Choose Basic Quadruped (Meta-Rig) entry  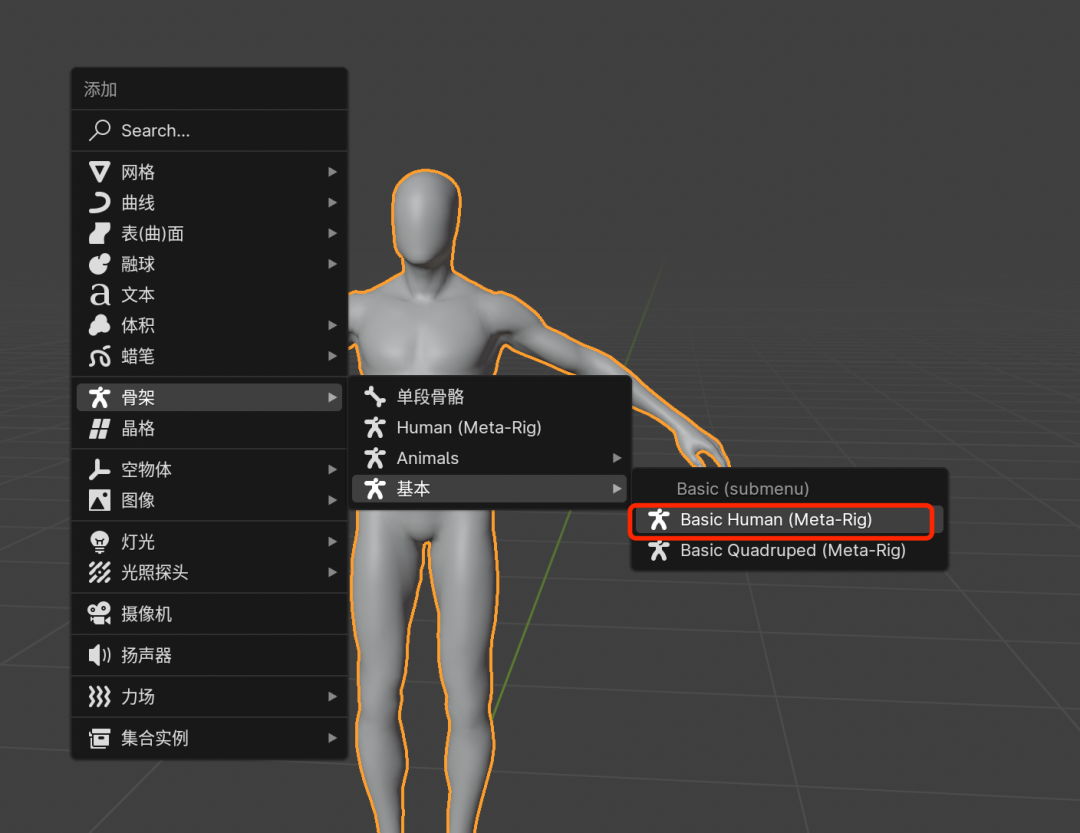(x=788, y=550)
